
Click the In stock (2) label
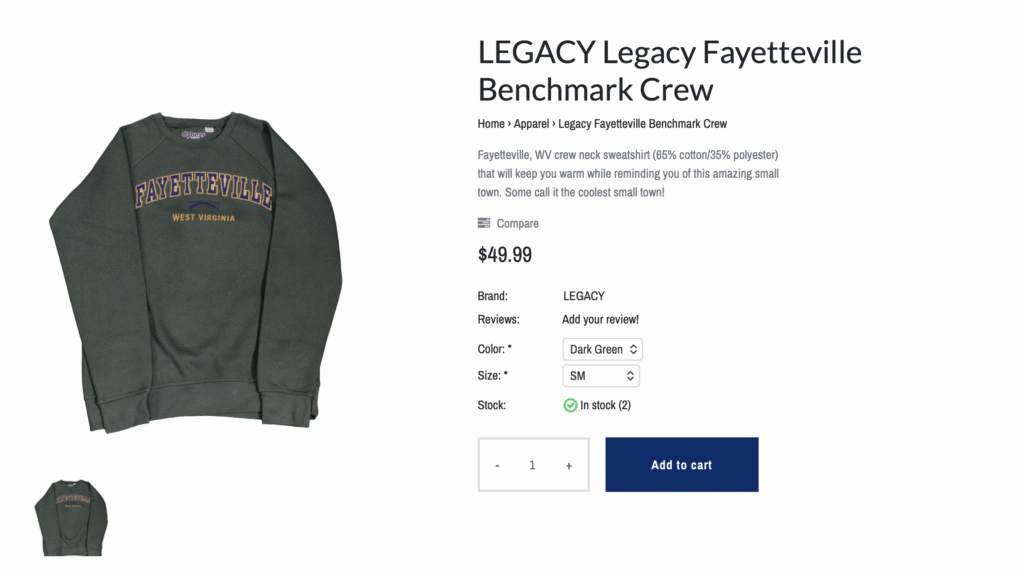point(605,405)
